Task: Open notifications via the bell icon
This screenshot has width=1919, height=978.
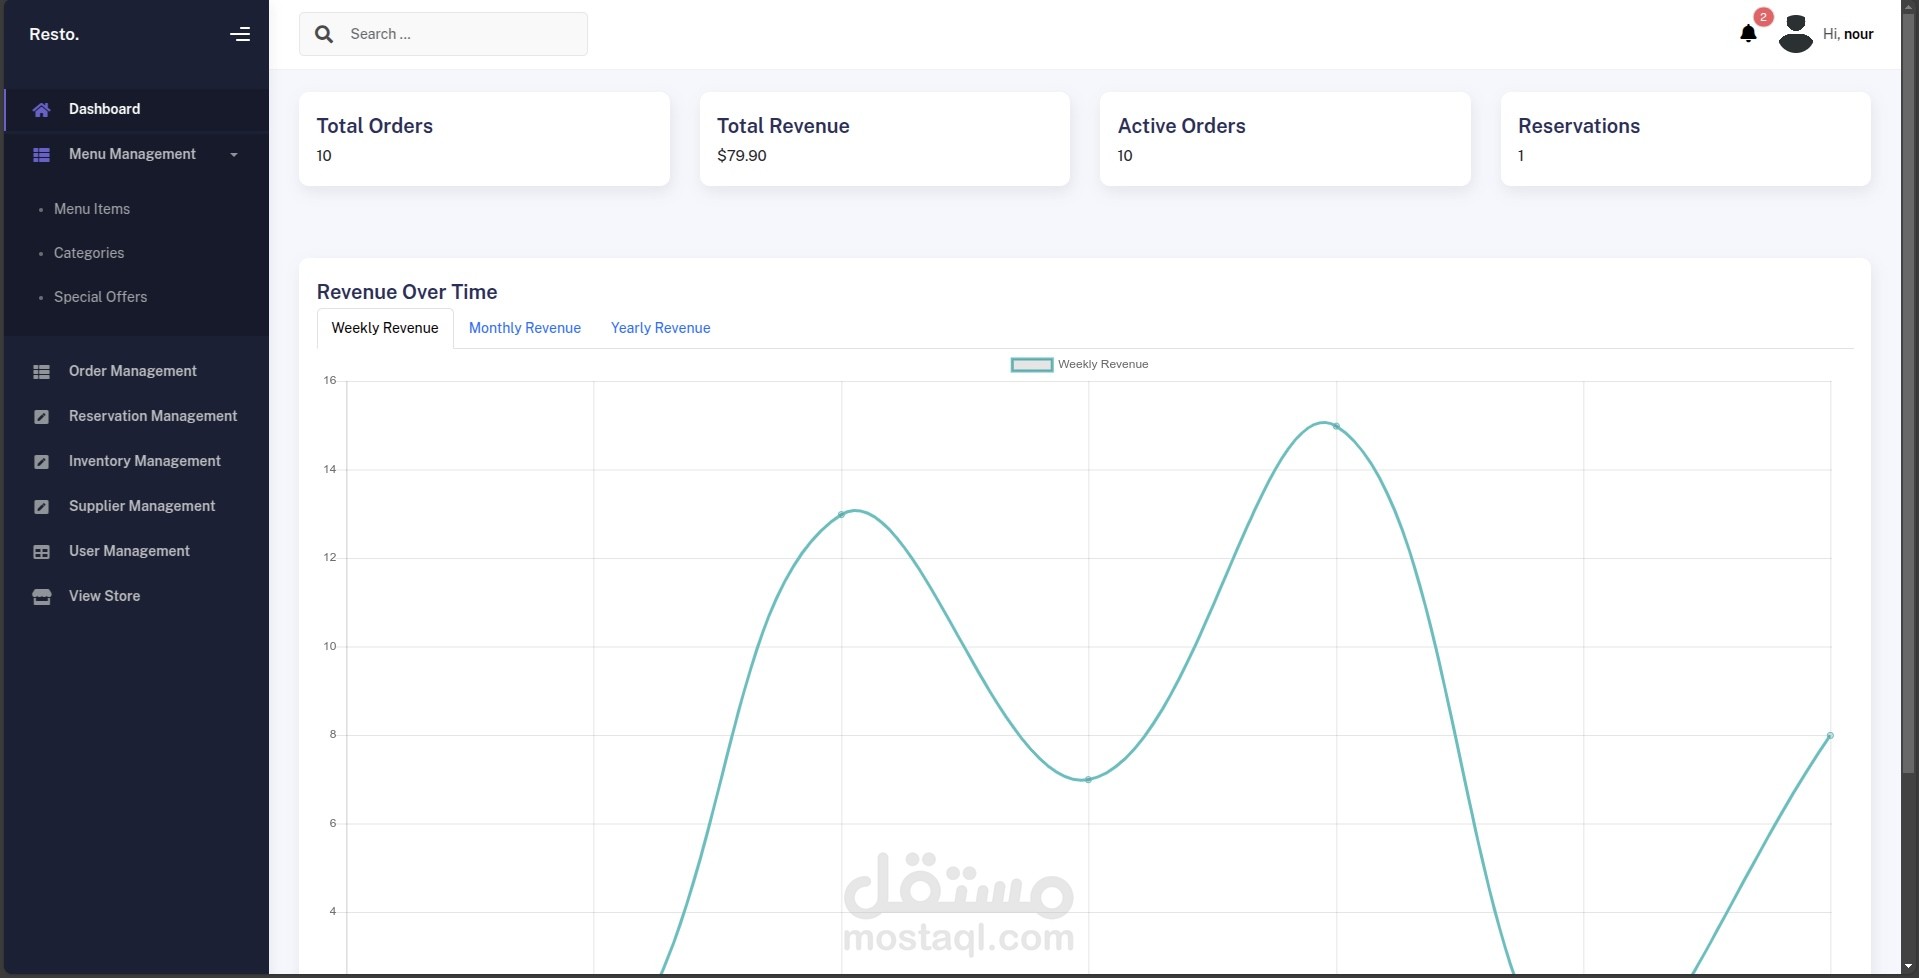Action: tap(1748, 34)
